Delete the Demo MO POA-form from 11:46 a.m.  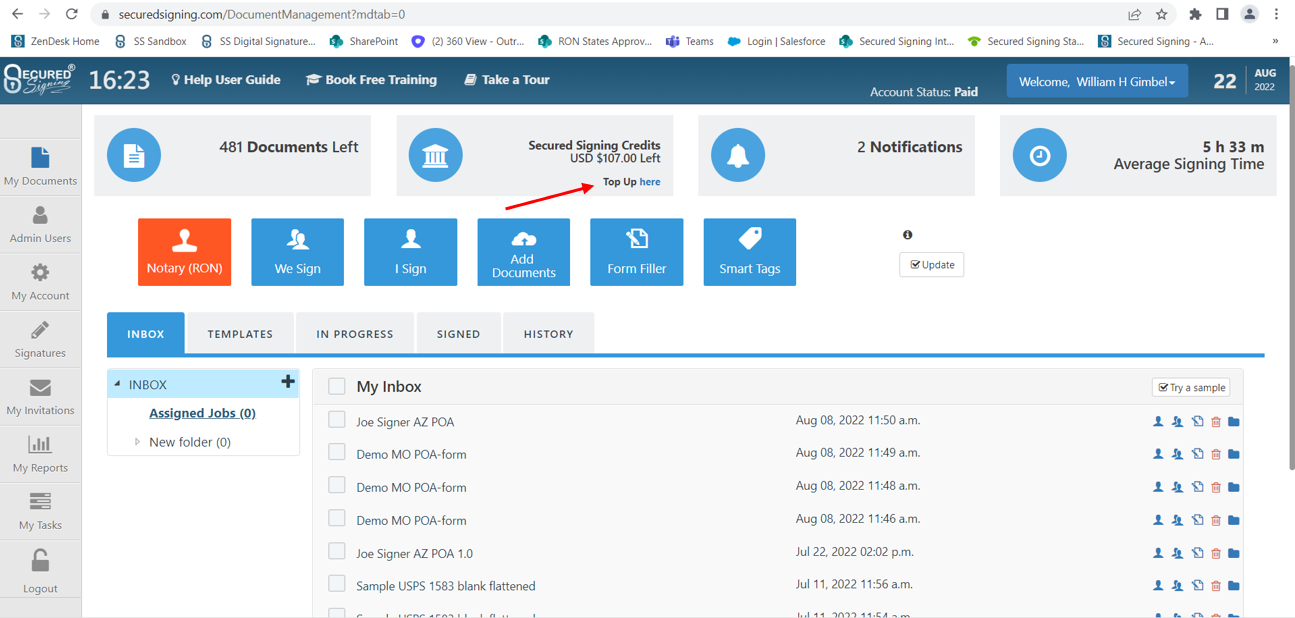coord(1216,520)
